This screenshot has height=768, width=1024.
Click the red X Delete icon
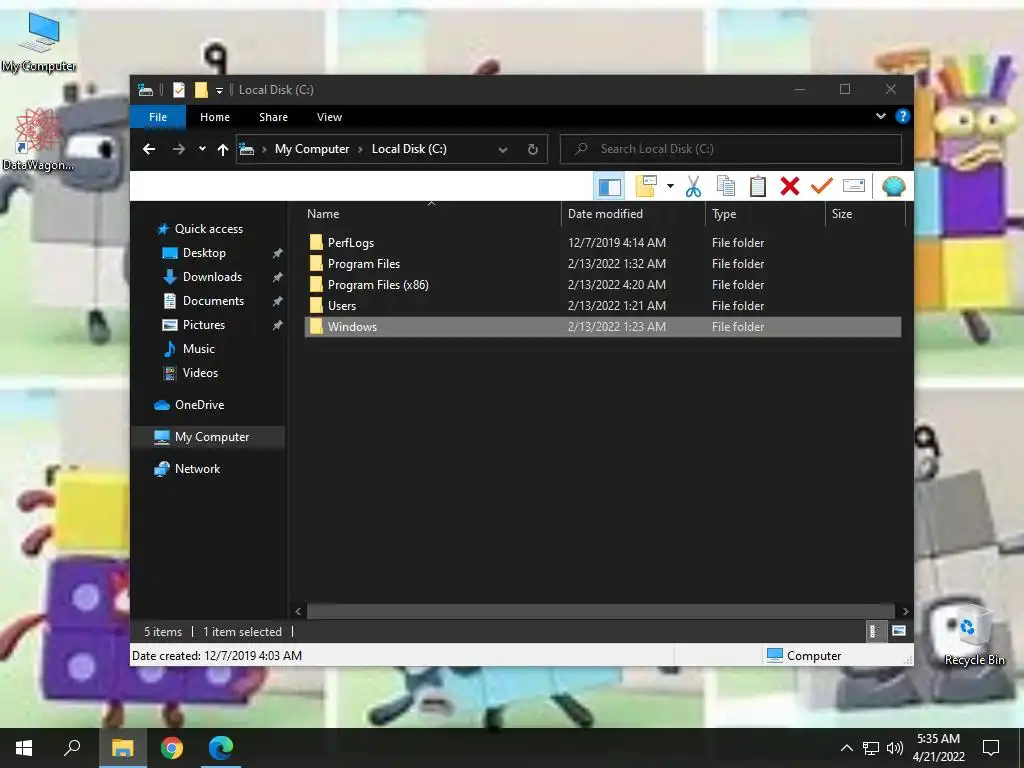790,186
